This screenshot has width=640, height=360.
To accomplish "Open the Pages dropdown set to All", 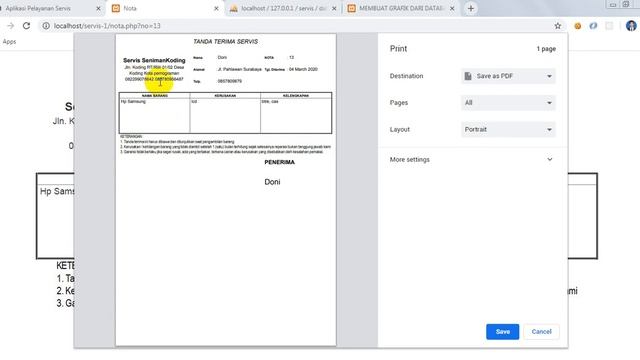I will tap(508, 103).
